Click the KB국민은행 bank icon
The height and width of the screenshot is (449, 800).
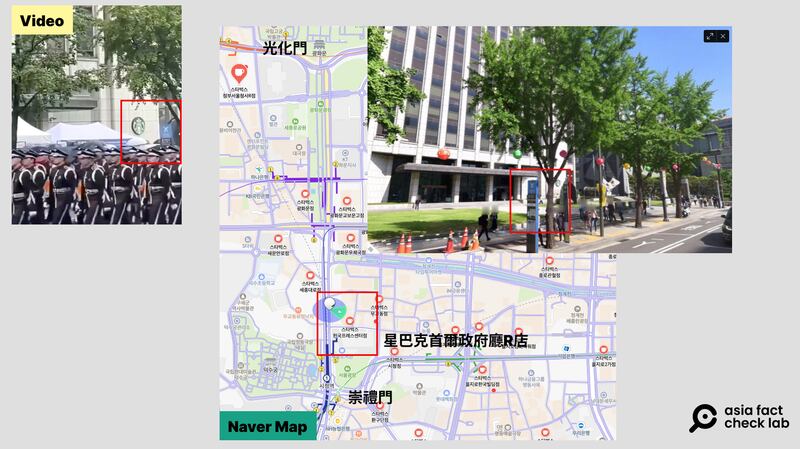[258, 189]
